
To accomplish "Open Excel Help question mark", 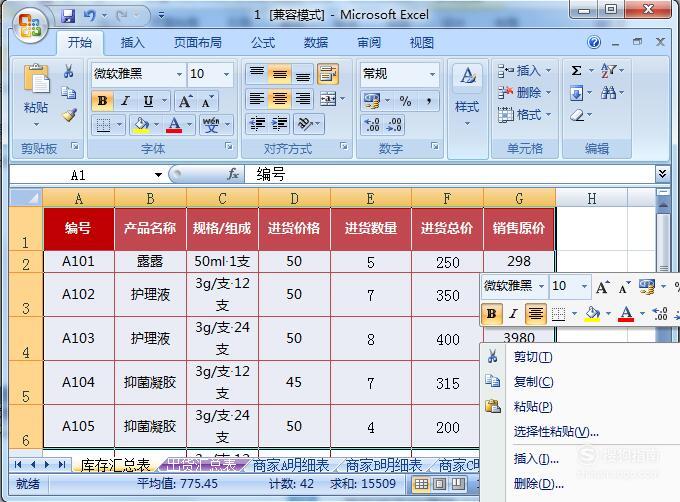I will [594, 42].
